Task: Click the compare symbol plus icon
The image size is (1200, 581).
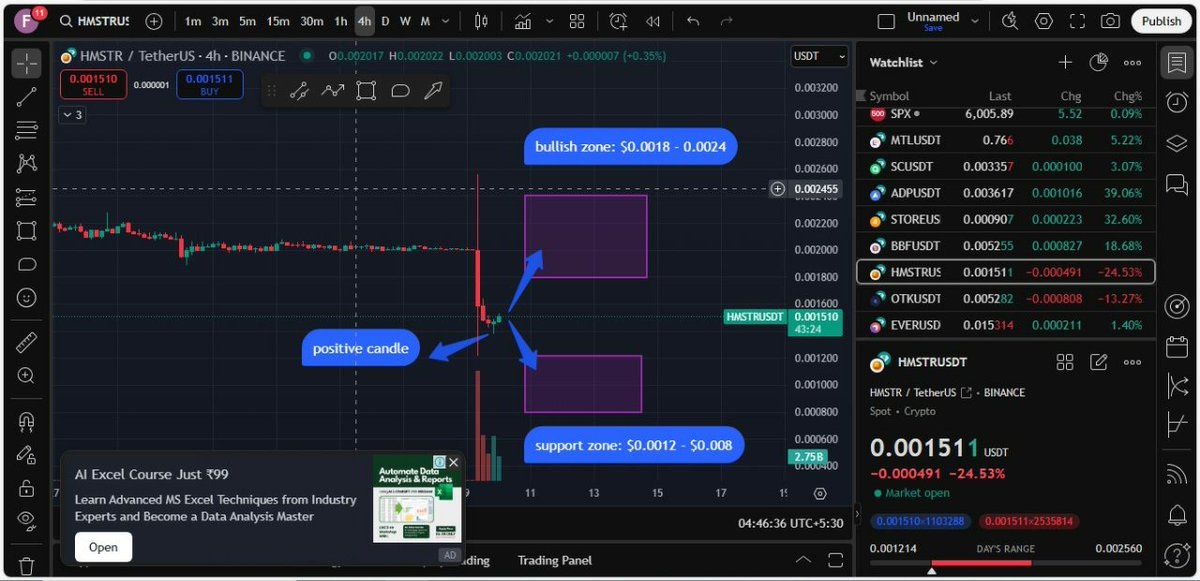Action: click(153, 21)
